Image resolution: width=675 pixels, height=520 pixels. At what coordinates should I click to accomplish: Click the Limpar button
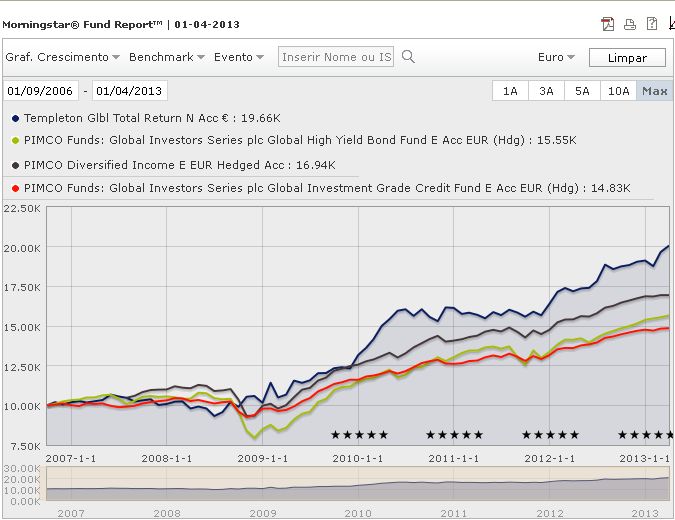(627, 58)
